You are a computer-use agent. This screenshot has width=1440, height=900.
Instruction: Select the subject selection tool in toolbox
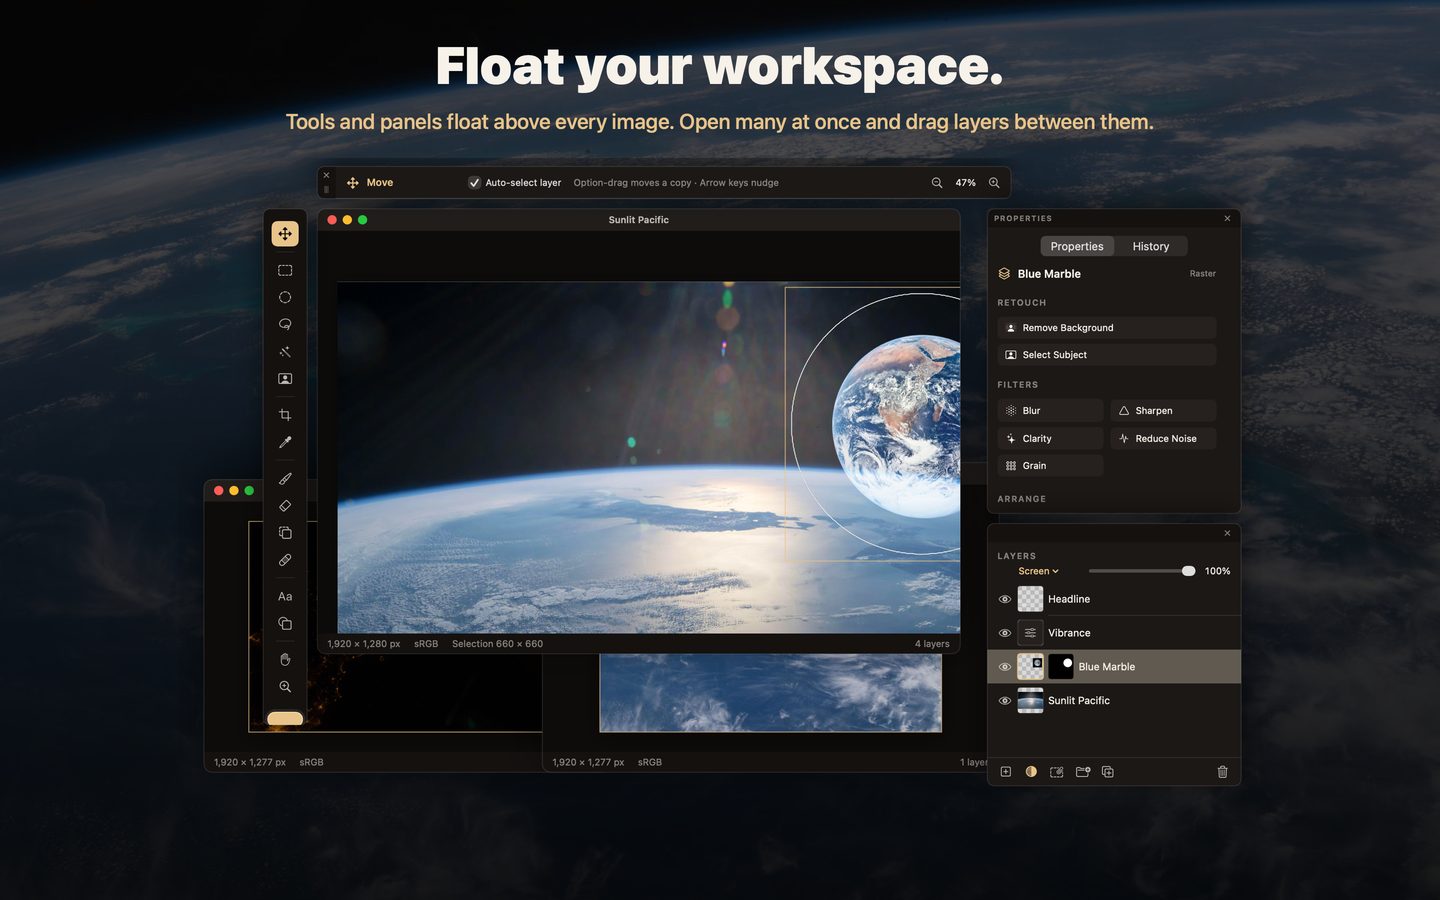285,379
